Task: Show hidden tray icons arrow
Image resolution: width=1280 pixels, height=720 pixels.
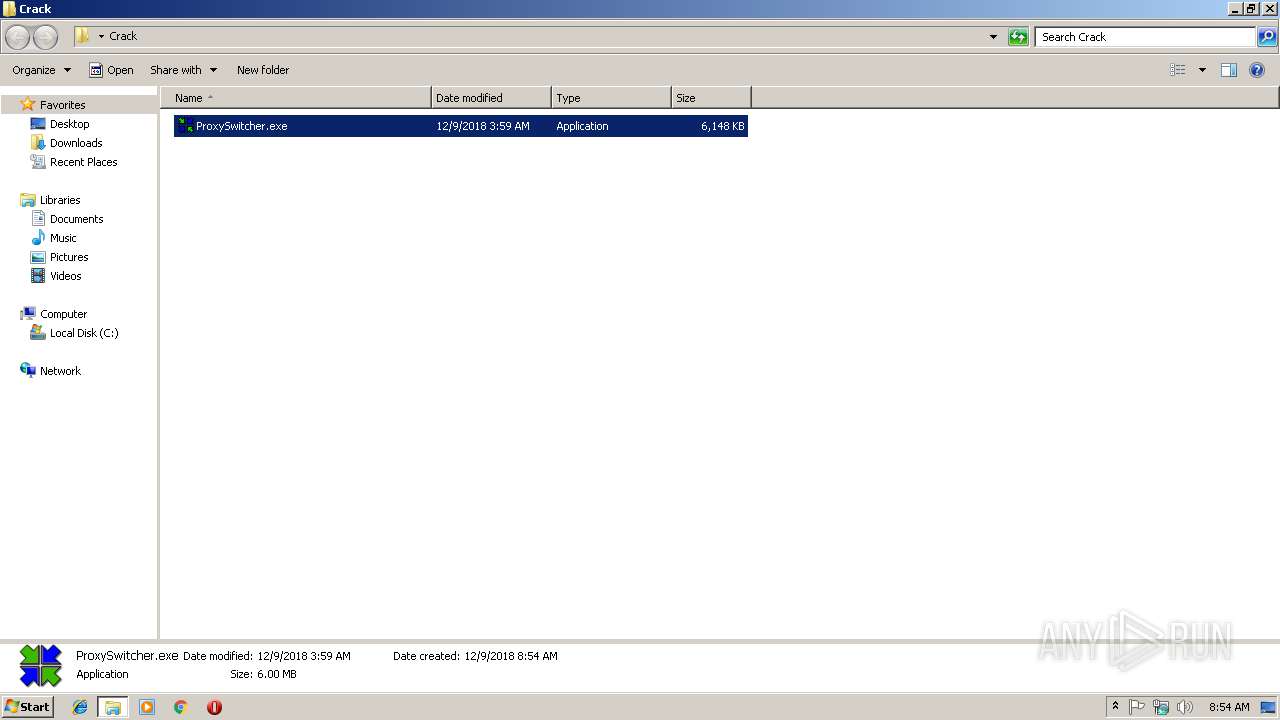Action: 1116,707
